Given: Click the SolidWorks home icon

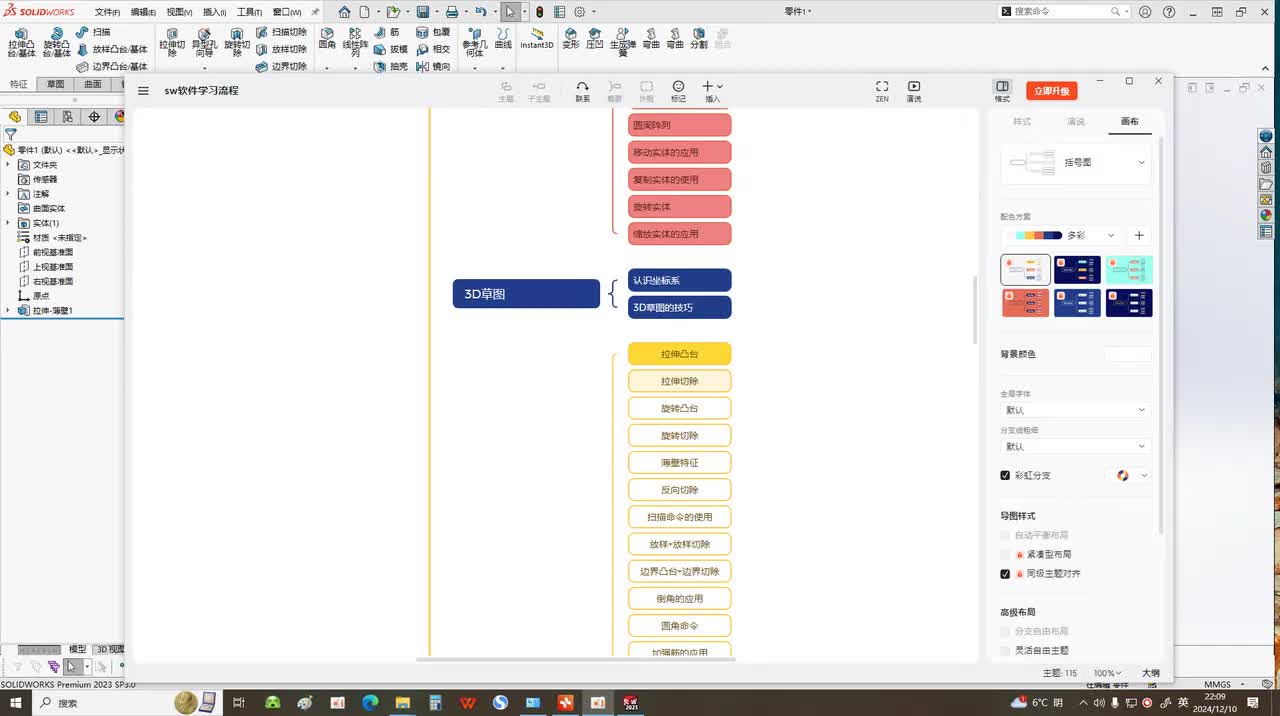Looking at the screenshot, I should pyautogui.click(x=344, y=12).
